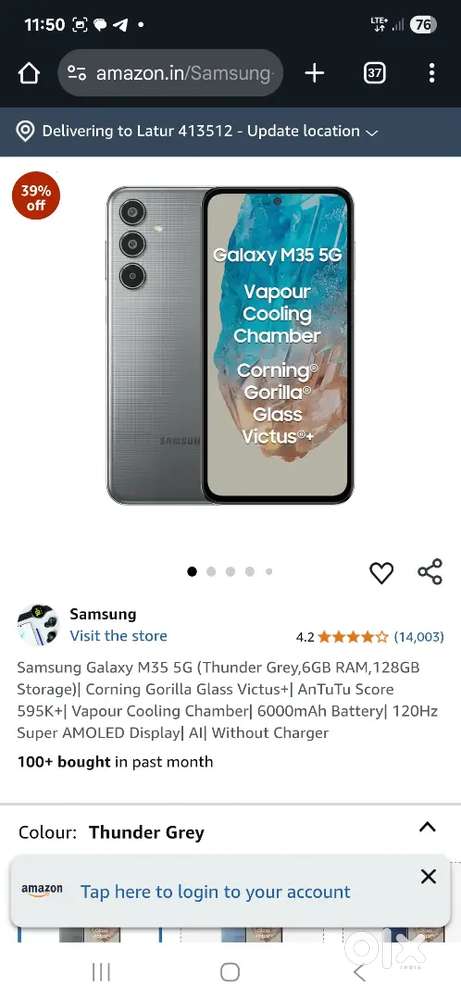
Task: Share the product using share icon
Action: click(x=430, y=571)
